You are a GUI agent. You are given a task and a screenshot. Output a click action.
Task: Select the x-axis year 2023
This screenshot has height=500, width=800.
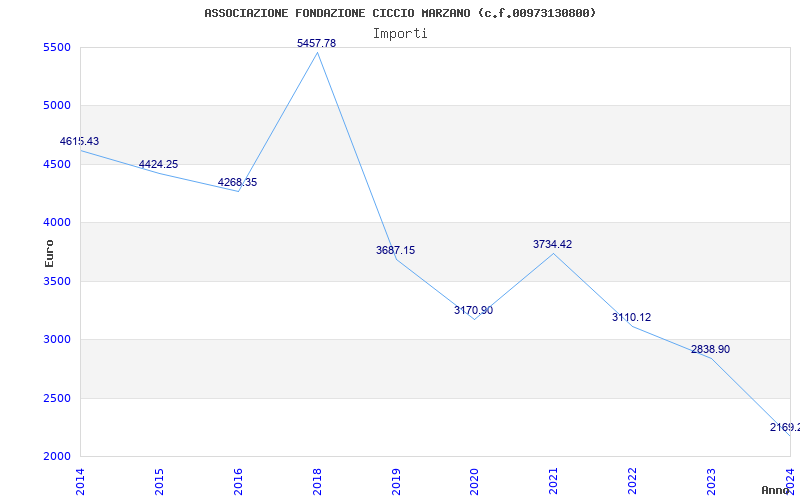point(712,482)
